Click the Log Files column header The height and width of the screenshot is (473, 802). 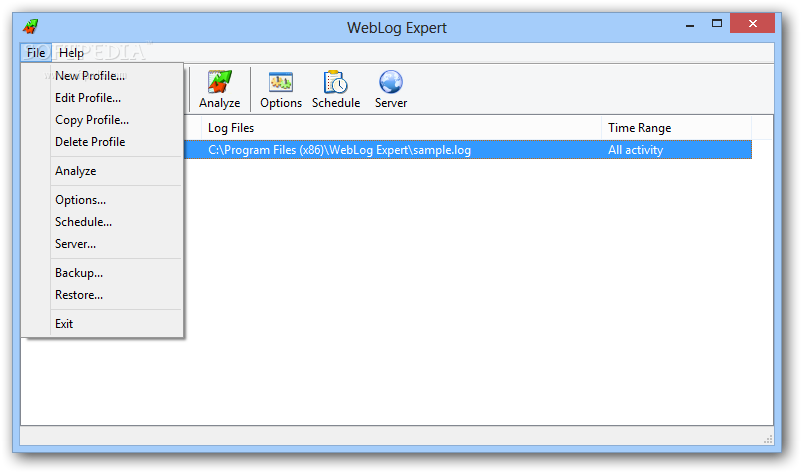[x=402, y=128]
